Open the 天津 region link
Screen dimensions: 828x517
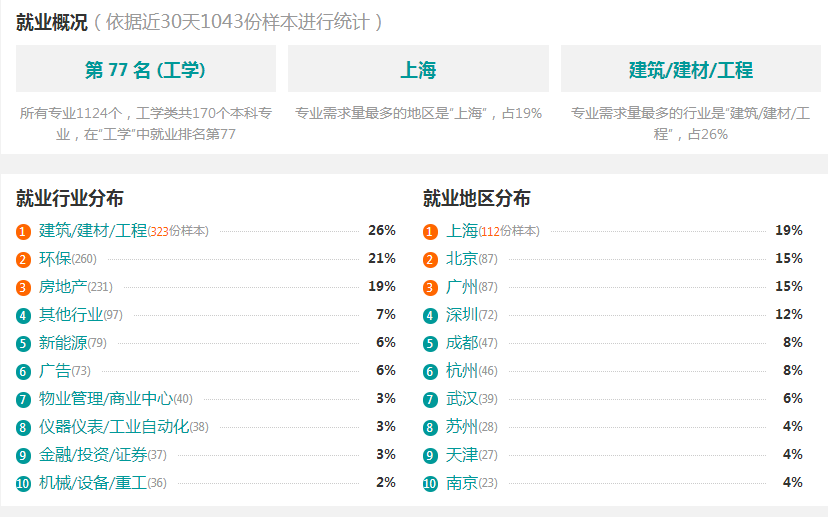tap(462, 455)
